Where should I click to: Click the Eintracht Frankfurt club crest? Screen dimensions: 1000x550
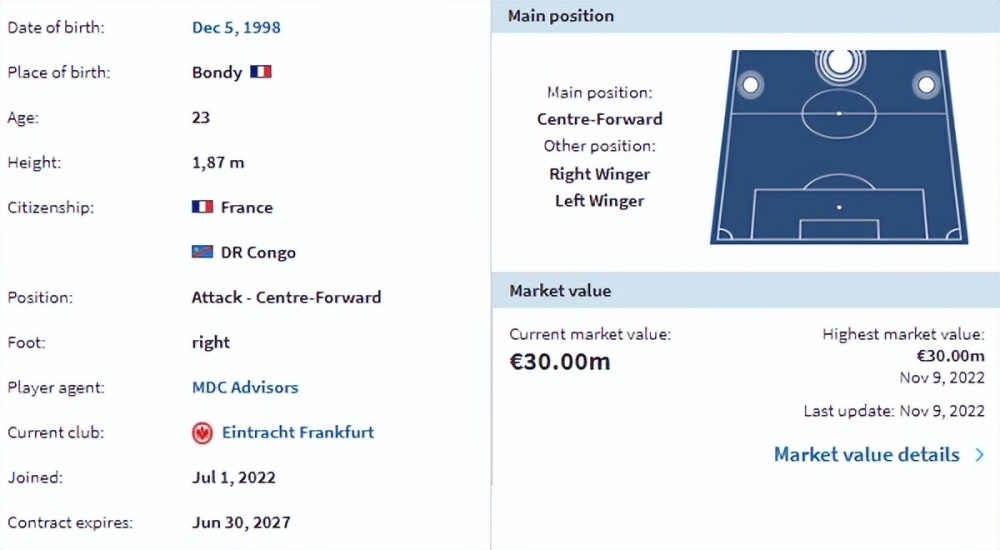pyautogui.click(x=202, y=433)
